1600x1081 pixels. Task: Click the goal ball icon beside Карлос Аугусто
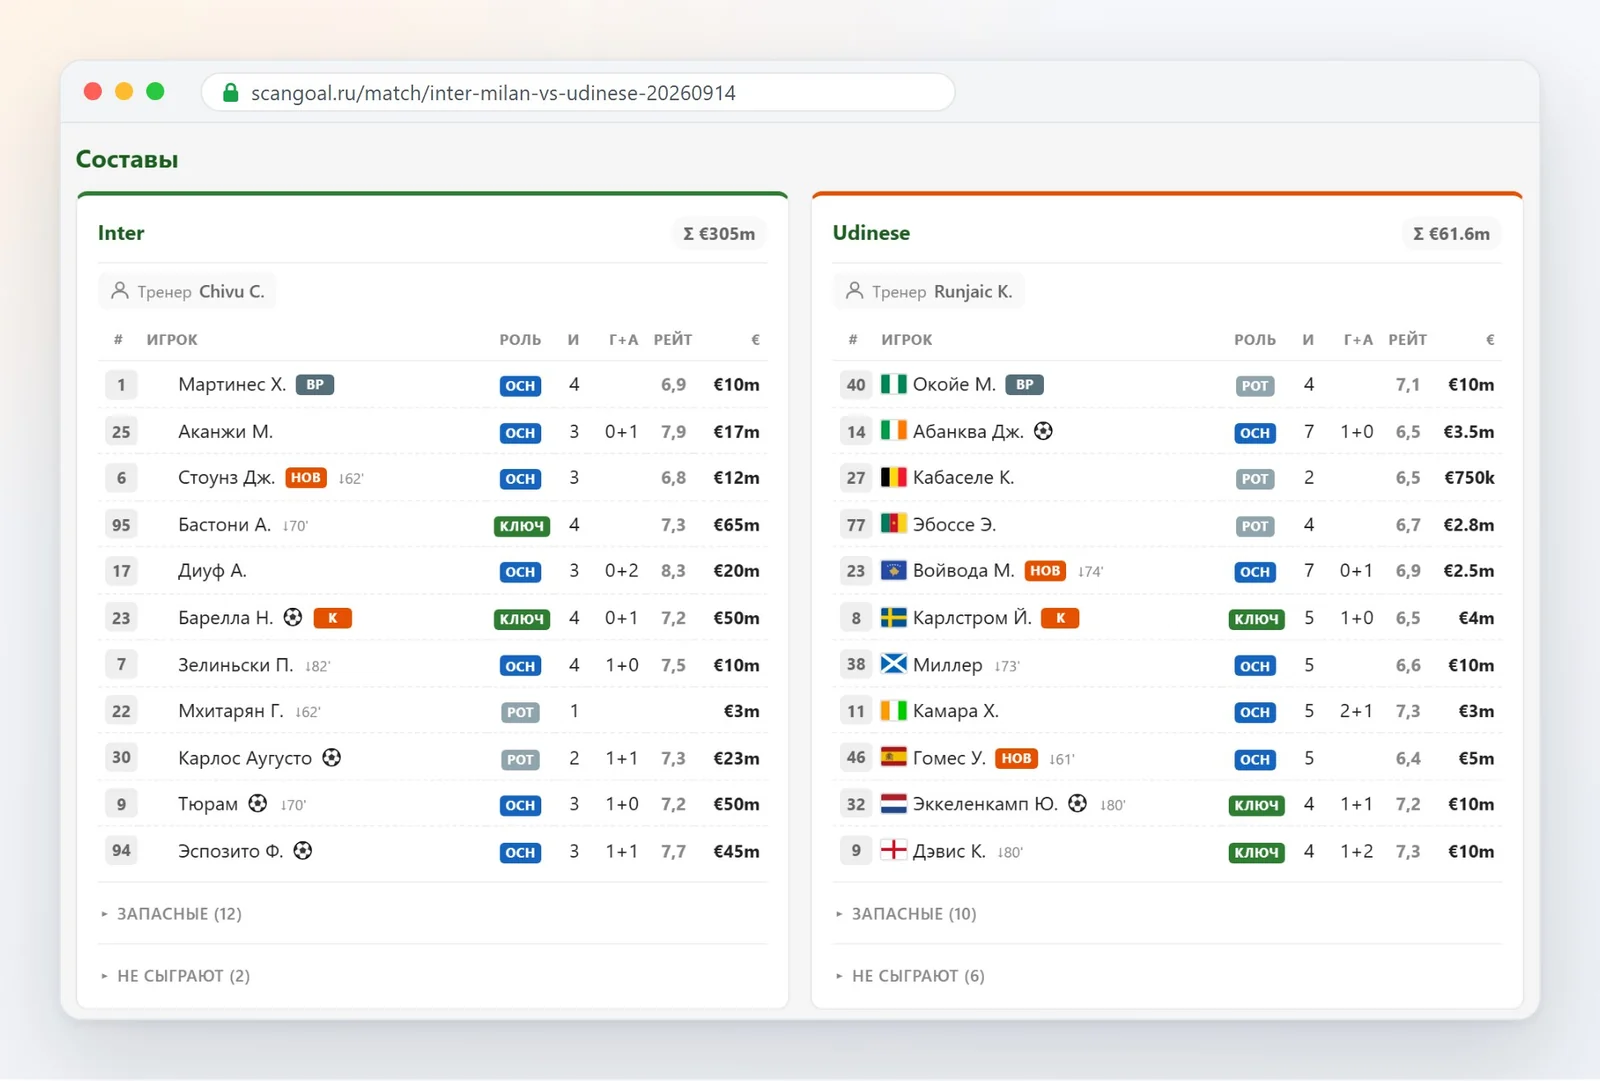click(332, 757)
